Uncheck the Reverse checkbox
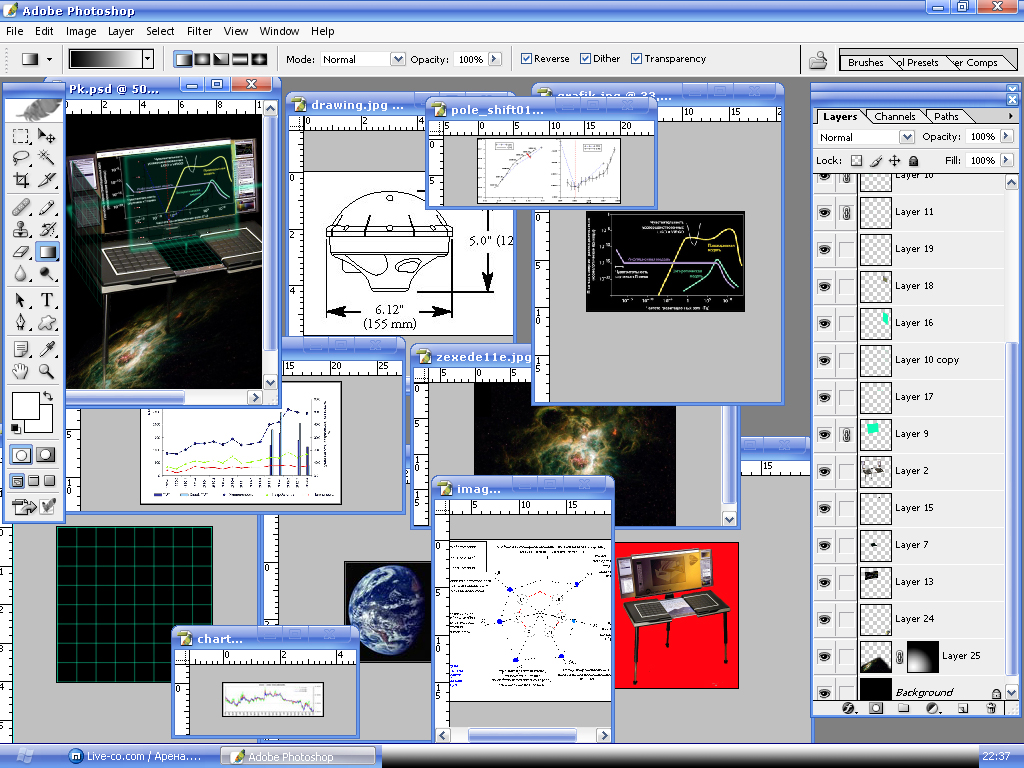Viewport: 1024px width, 768px height. [526, 59]
